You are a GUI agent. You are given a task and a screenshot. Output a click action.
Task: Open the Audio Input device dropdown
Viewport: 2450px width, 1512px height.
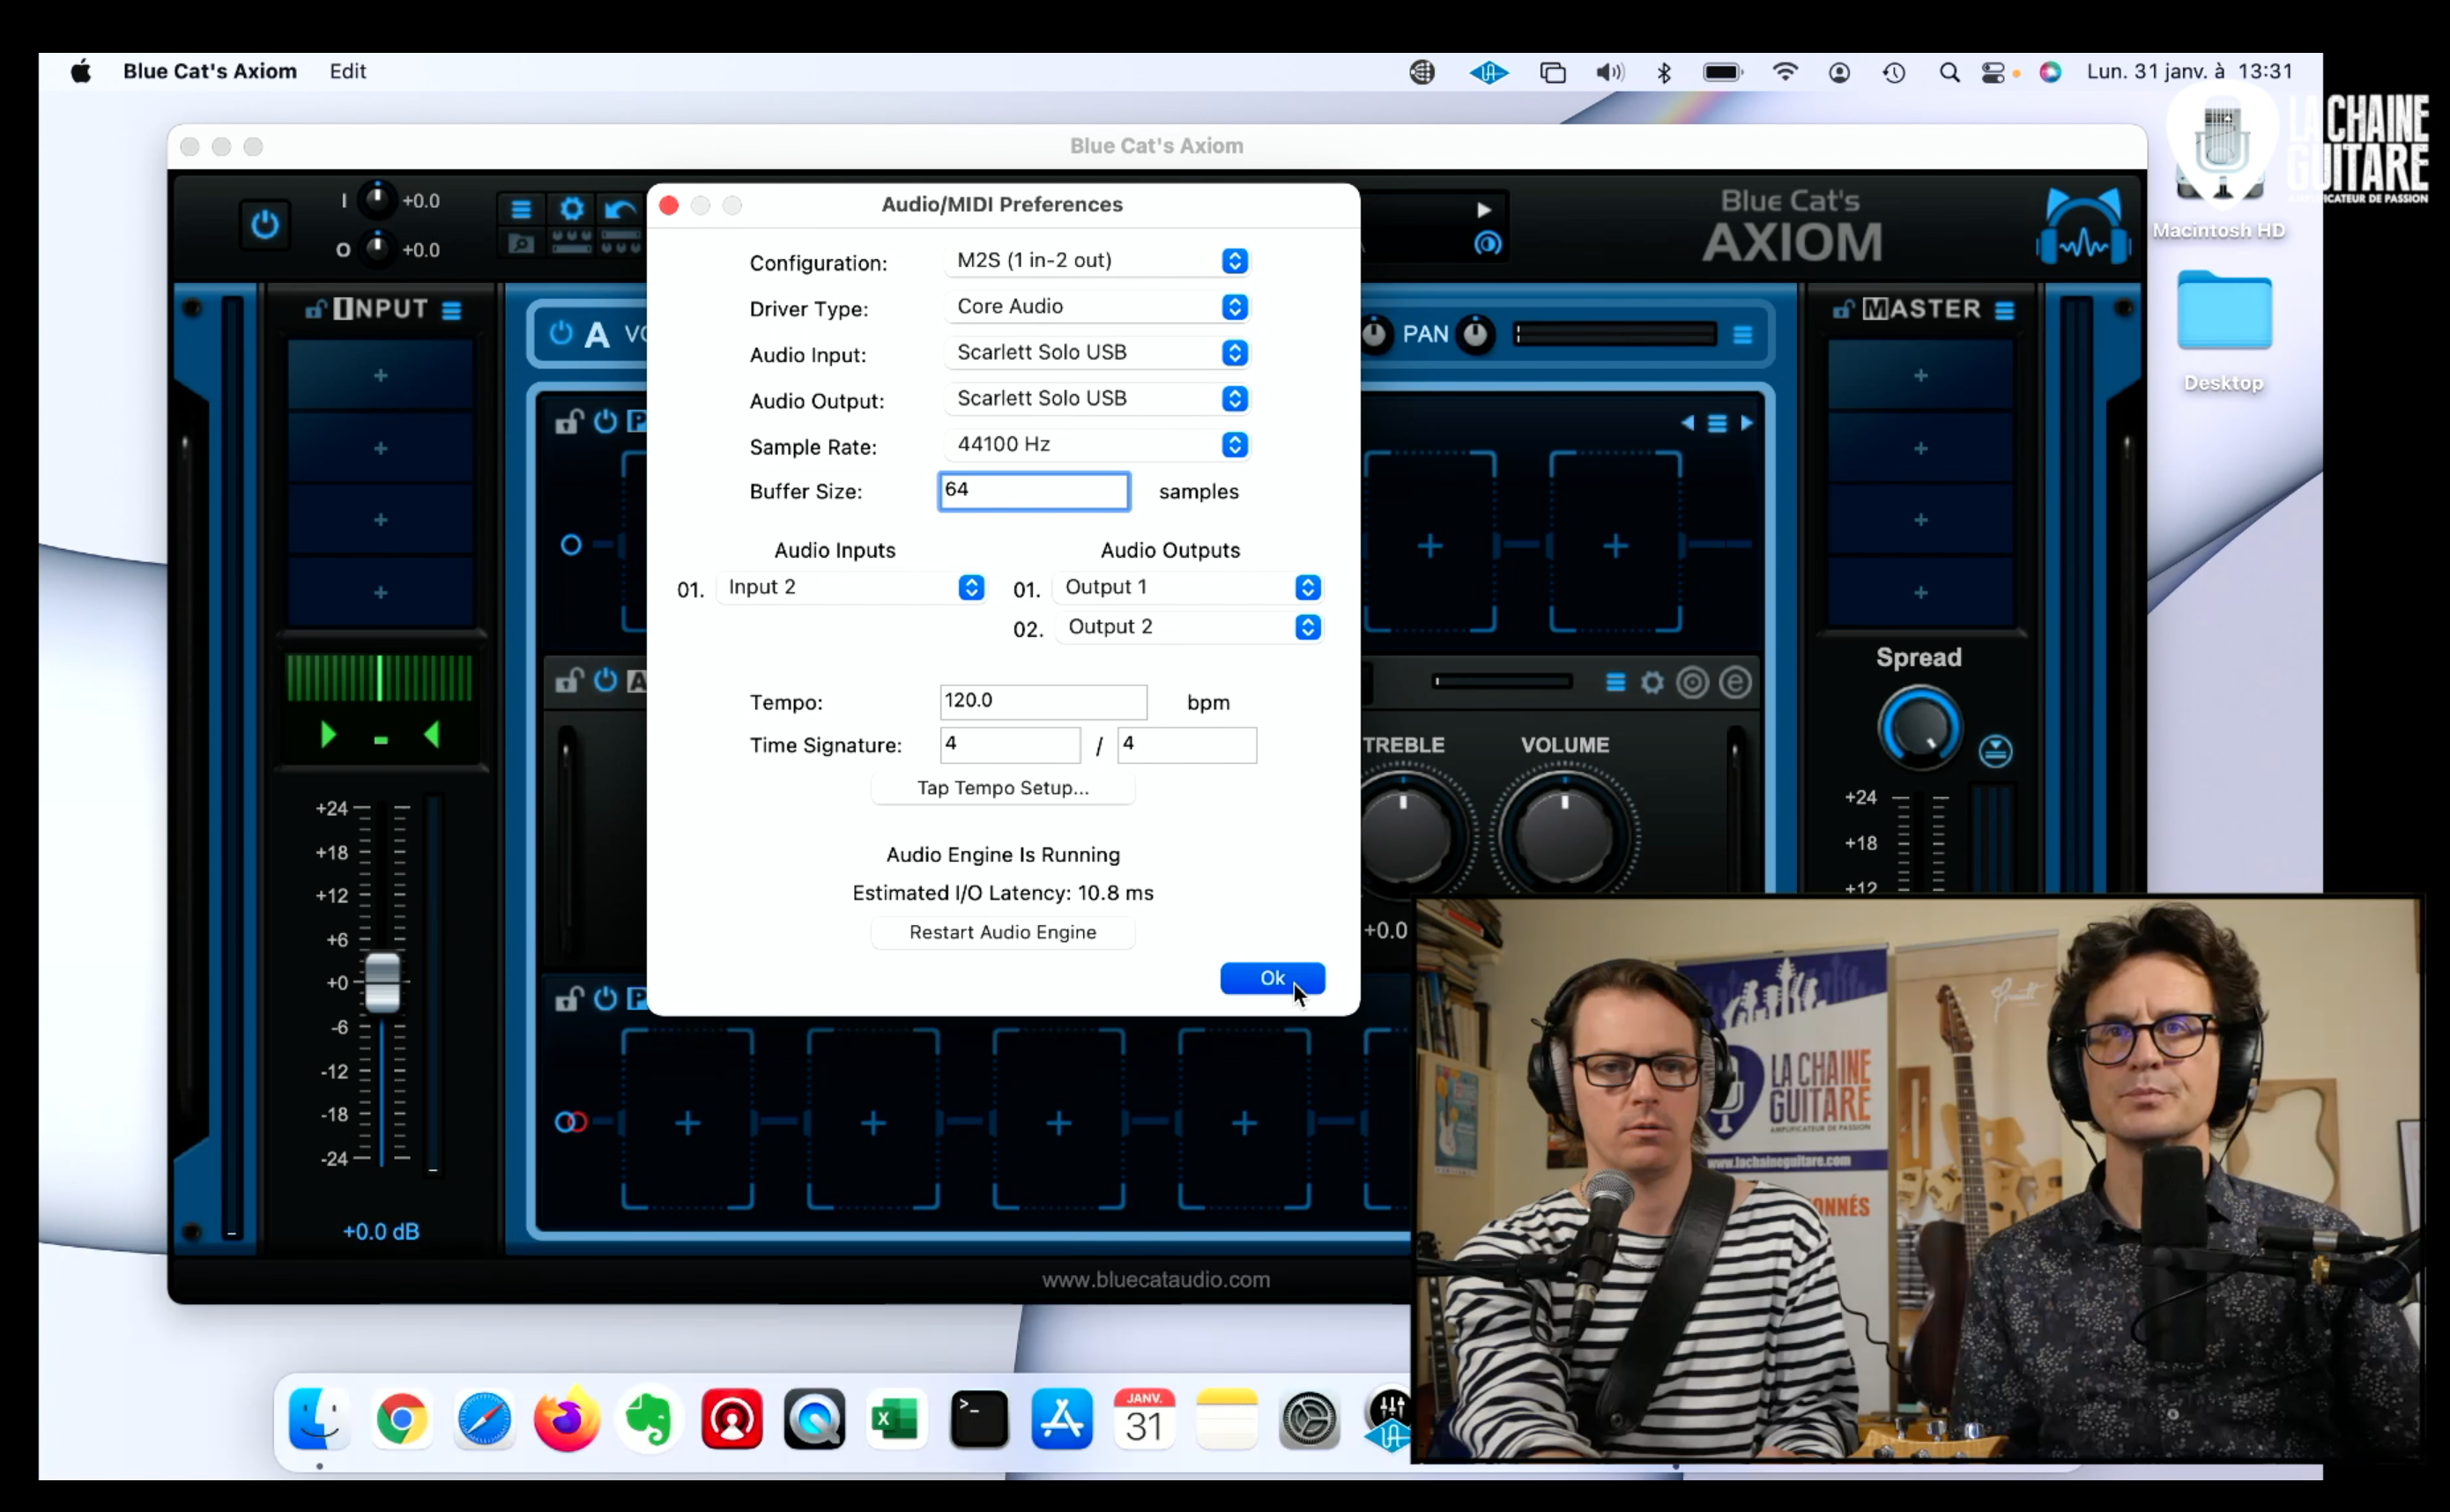tap(1097, 353)
